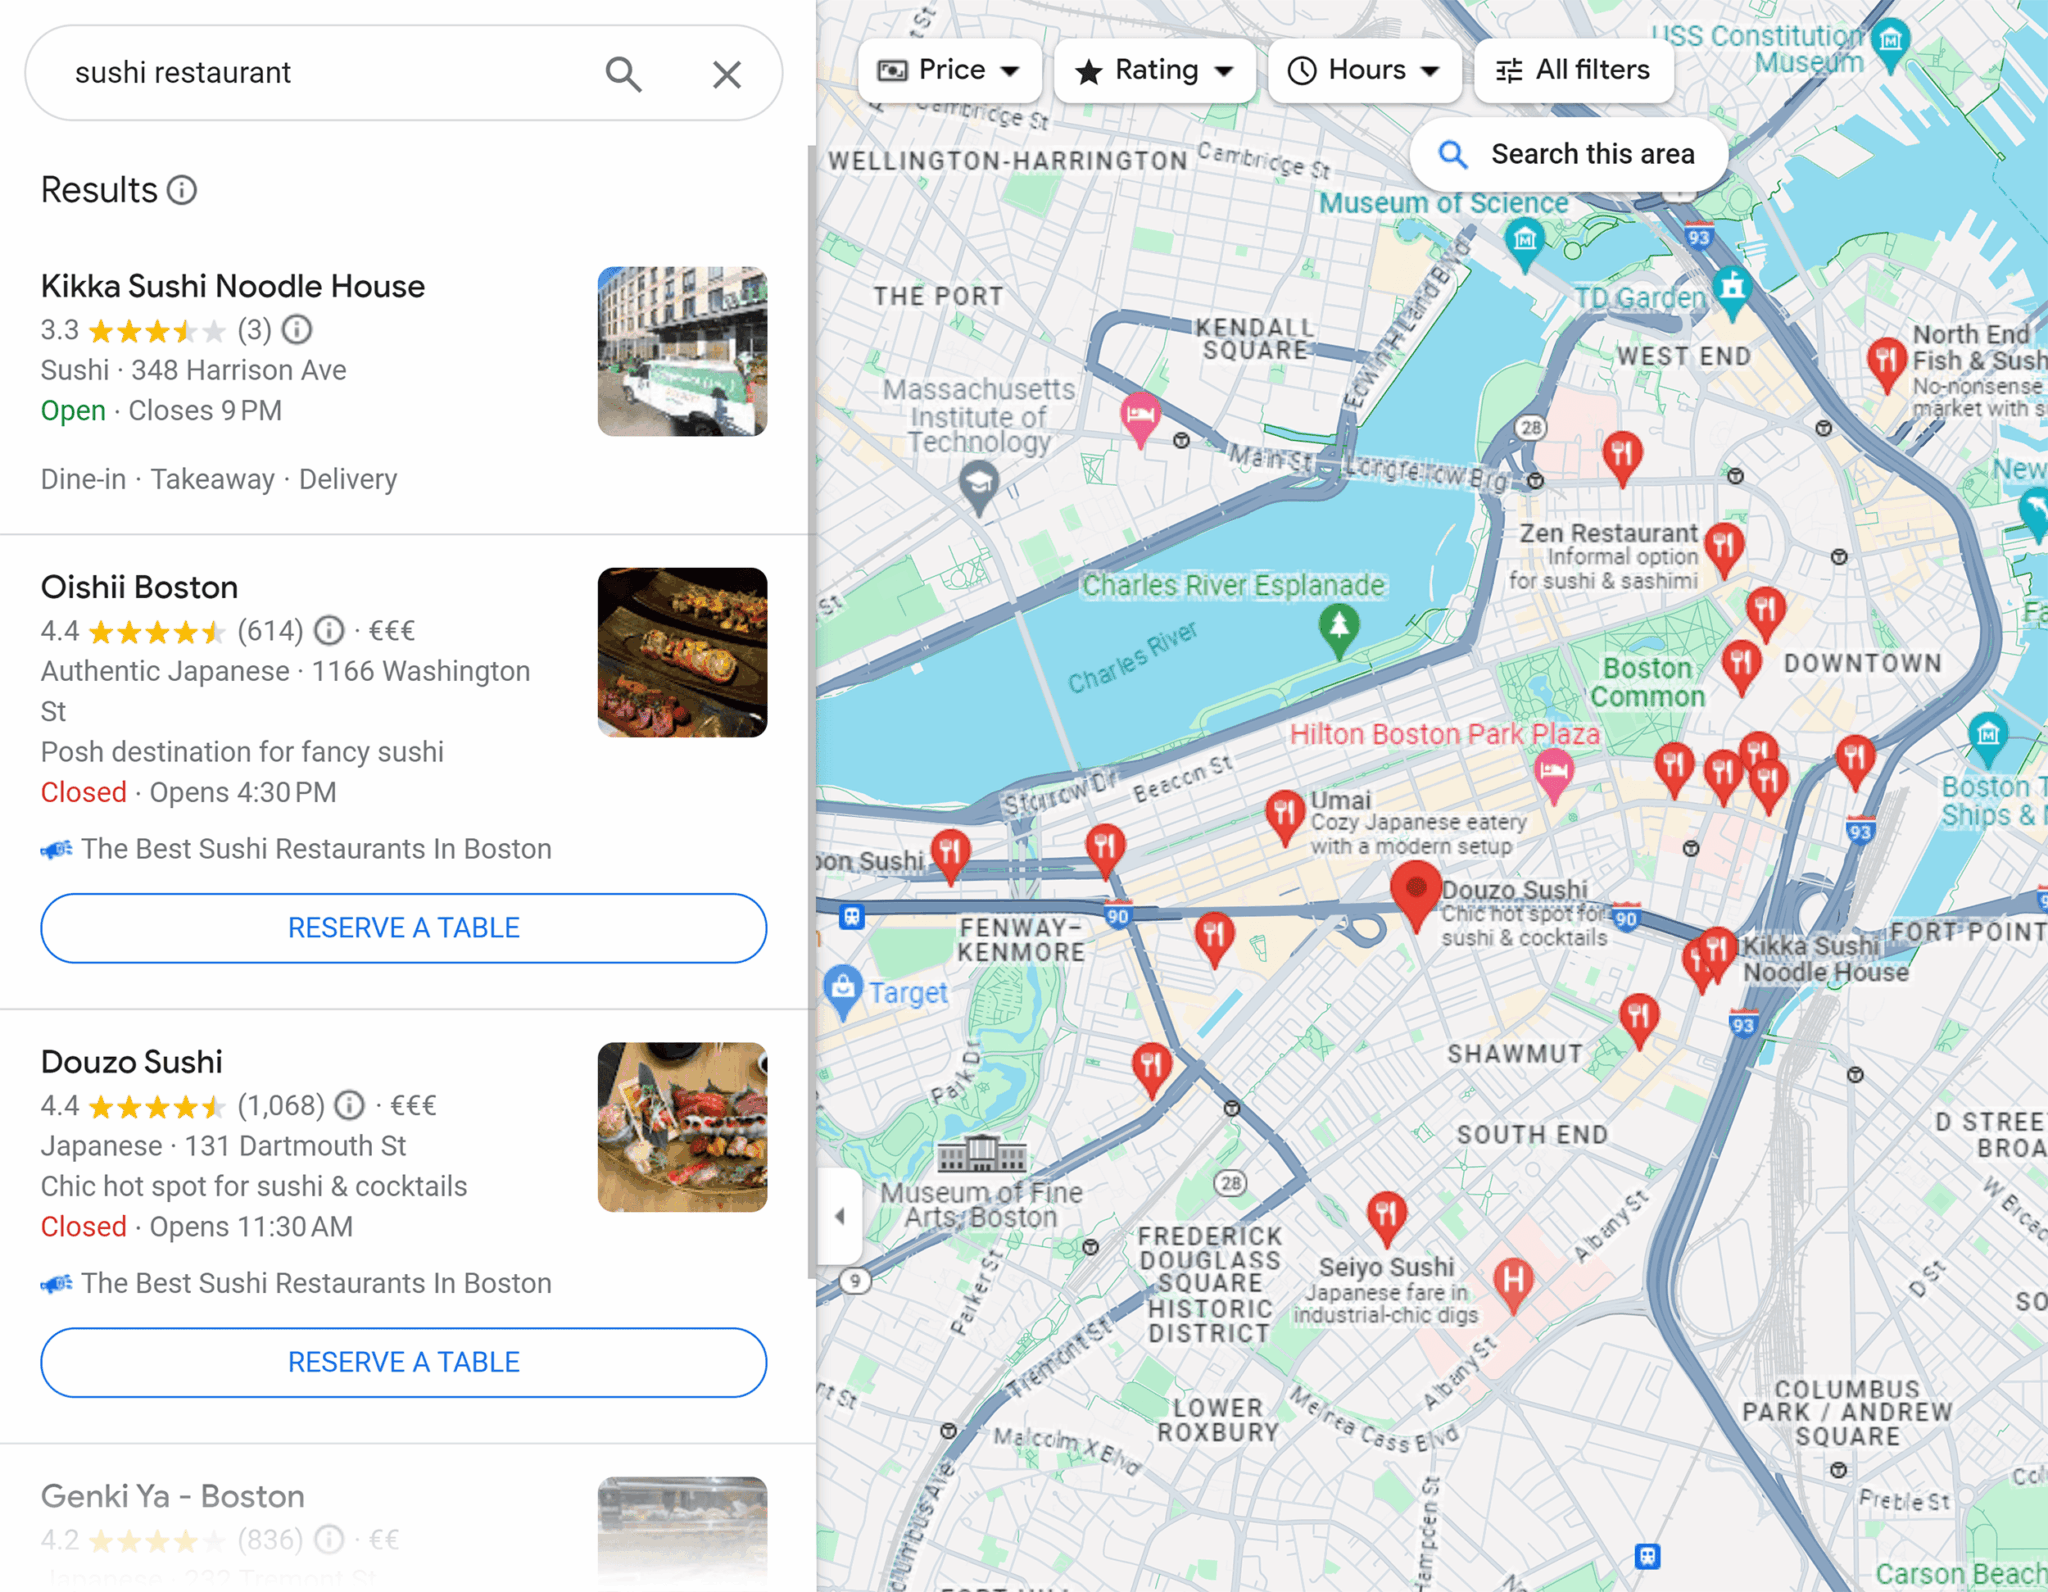Click the hospital H marker

pyautogui.click(x=1513, y=1283)
